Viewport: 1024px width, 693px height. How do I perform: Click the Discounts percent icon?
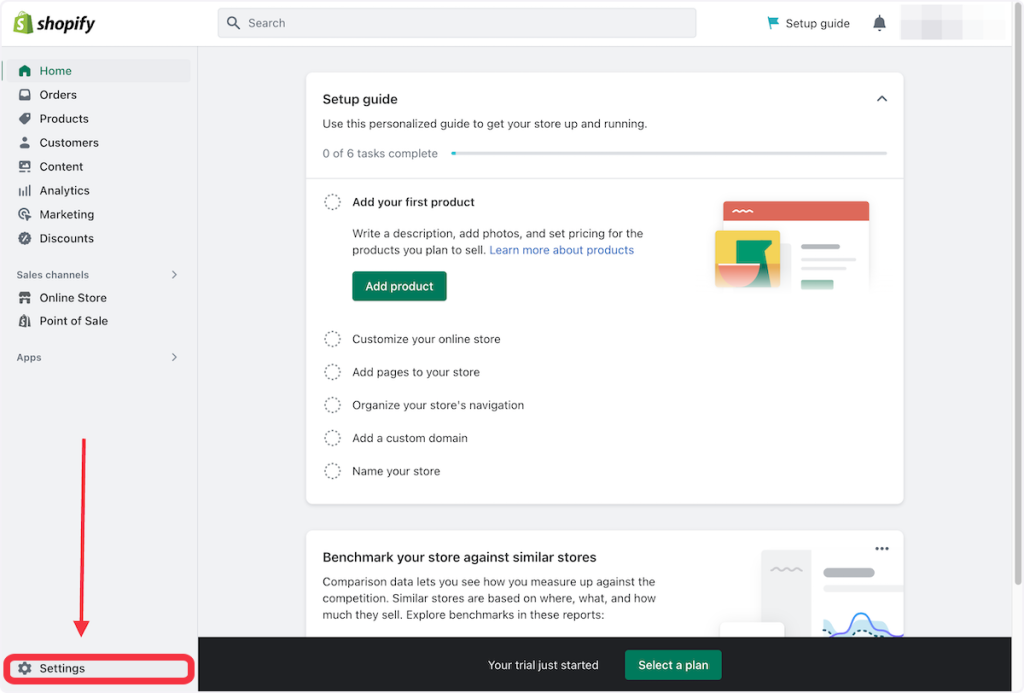point(25,239)
